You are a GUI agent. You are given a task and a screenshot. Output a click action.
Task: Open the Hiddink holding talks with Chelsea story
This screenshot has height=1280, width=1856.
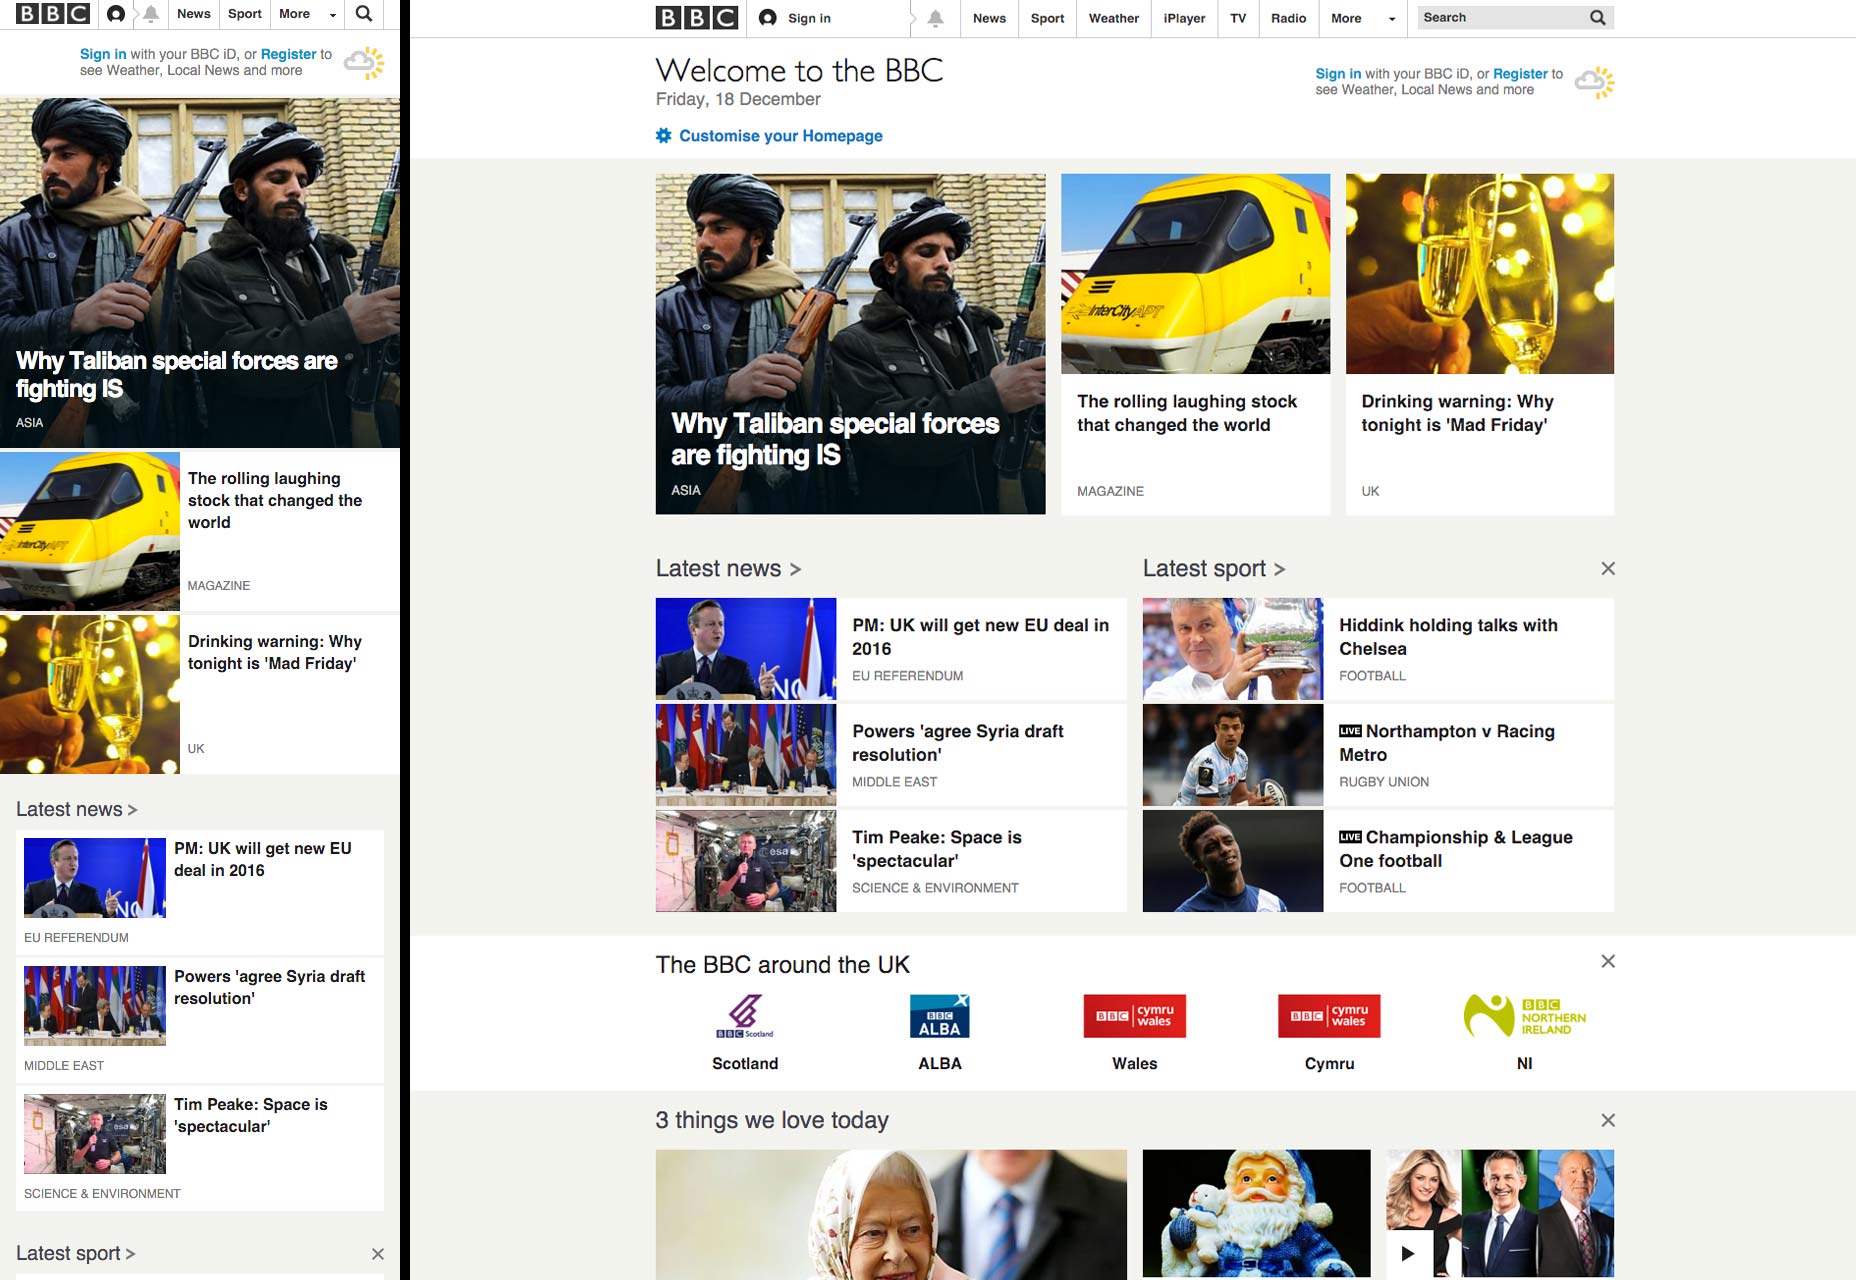pos(1448,636)
